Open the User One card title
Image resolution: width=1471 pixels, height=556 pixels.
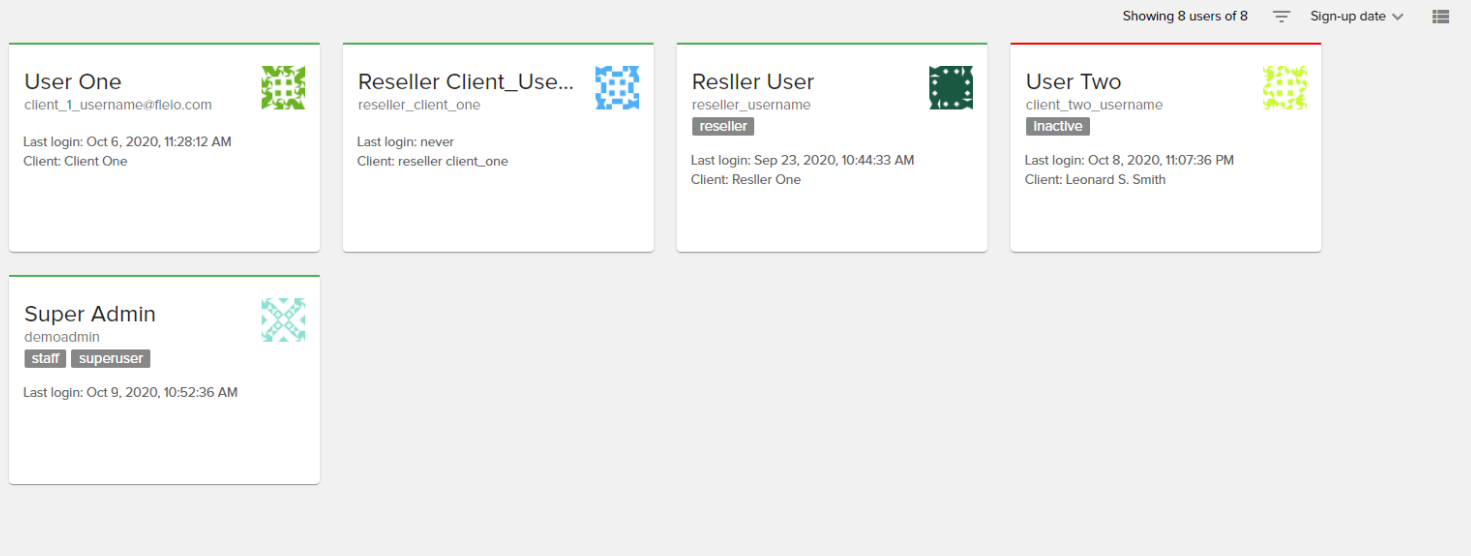click(73, 82)
